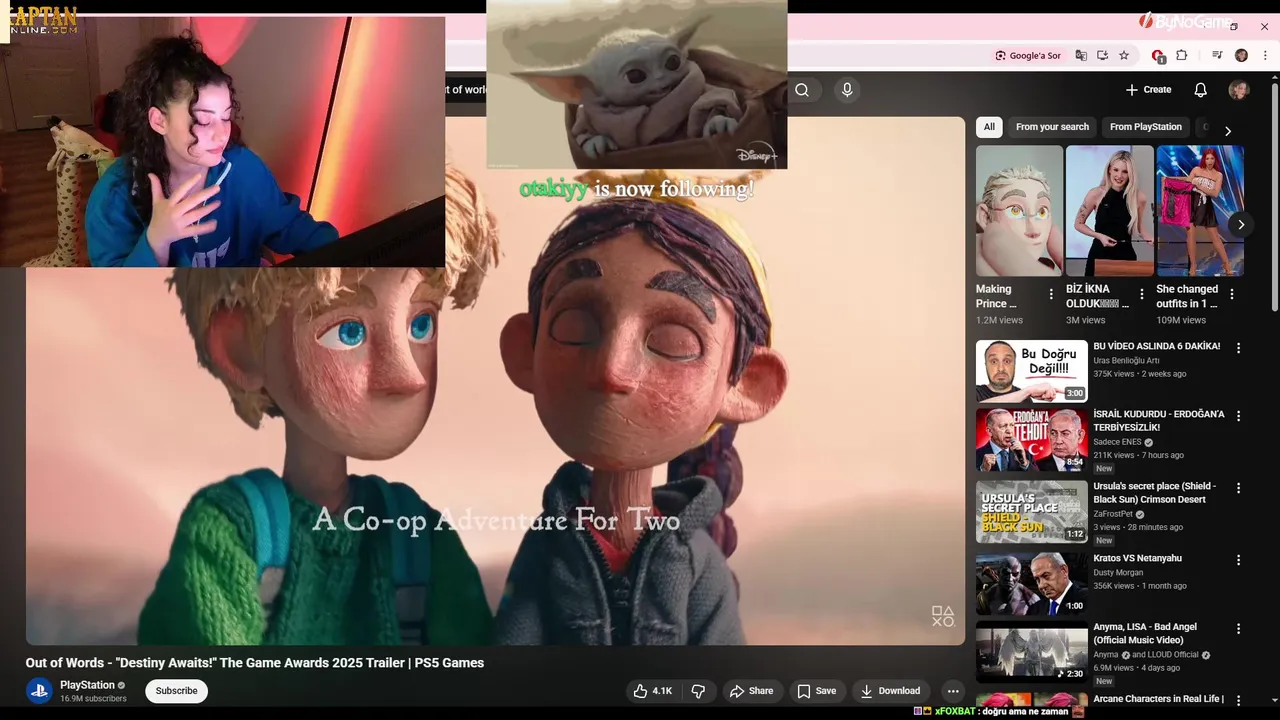Open options for Making Prince short

1051,294
